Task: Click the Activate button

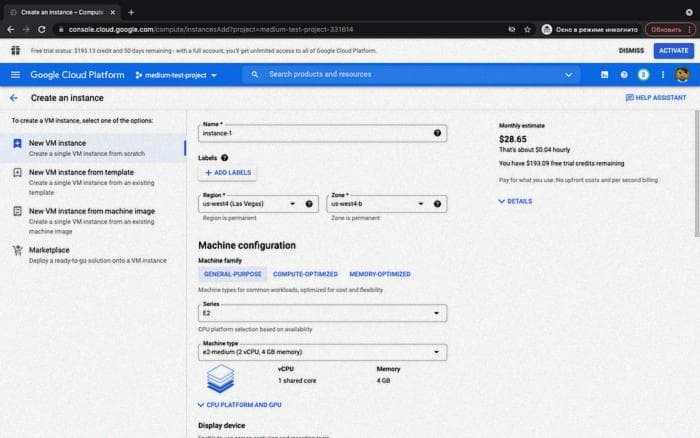Action: coord(674,50)
